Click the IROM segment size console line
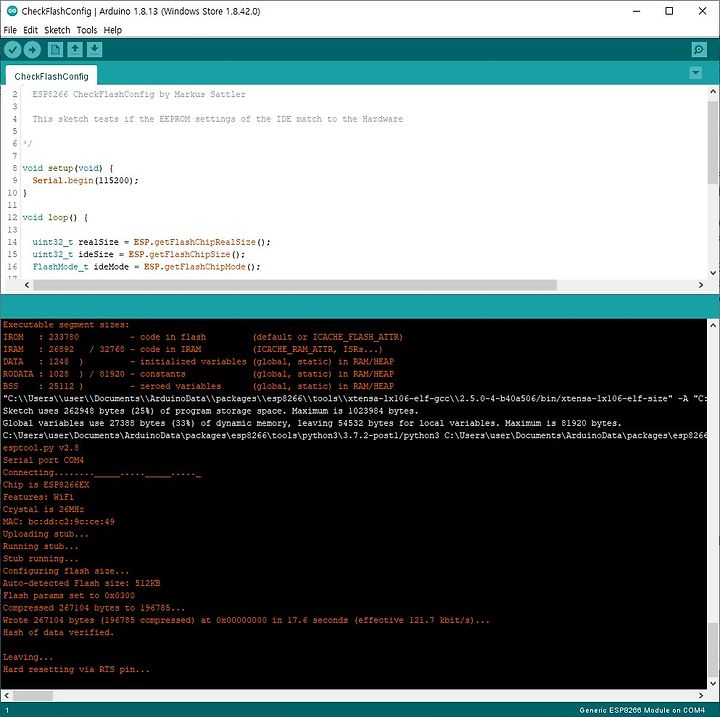The width and height of the screenshot is (720, 717). click(x=202, y=337)
